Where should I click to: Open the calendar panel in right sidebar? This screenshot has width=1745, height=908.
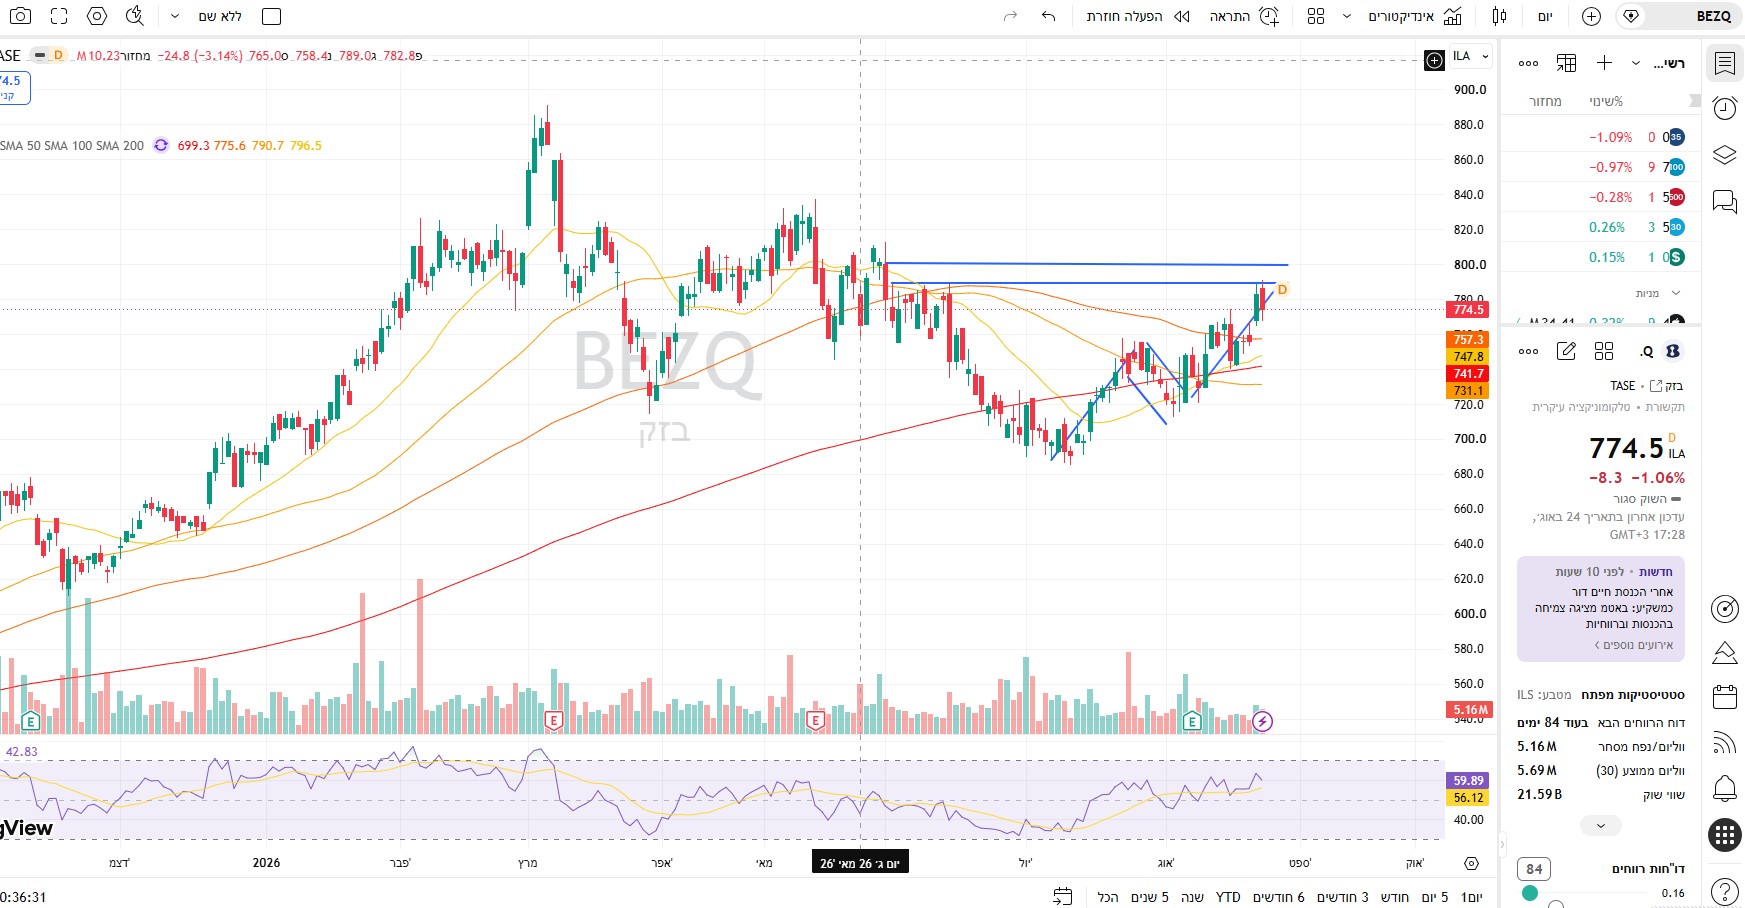(x=1724, y=696)
